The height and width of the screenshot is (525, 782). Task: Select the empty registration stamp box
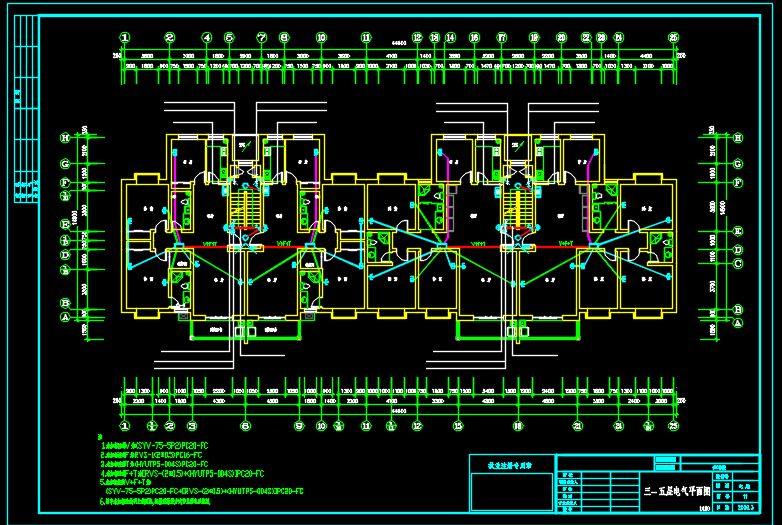coord(512,492)
